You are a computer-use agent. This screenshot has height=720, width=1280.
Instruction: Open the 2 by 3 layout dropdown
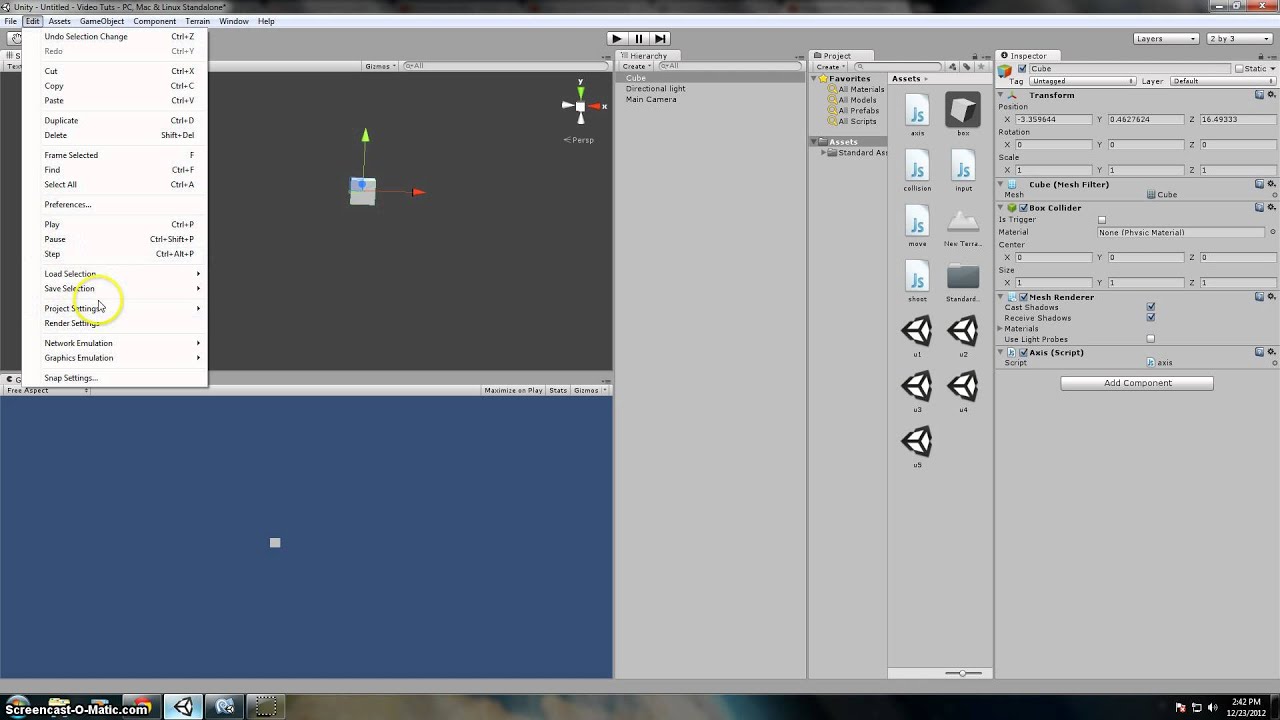1240,39
